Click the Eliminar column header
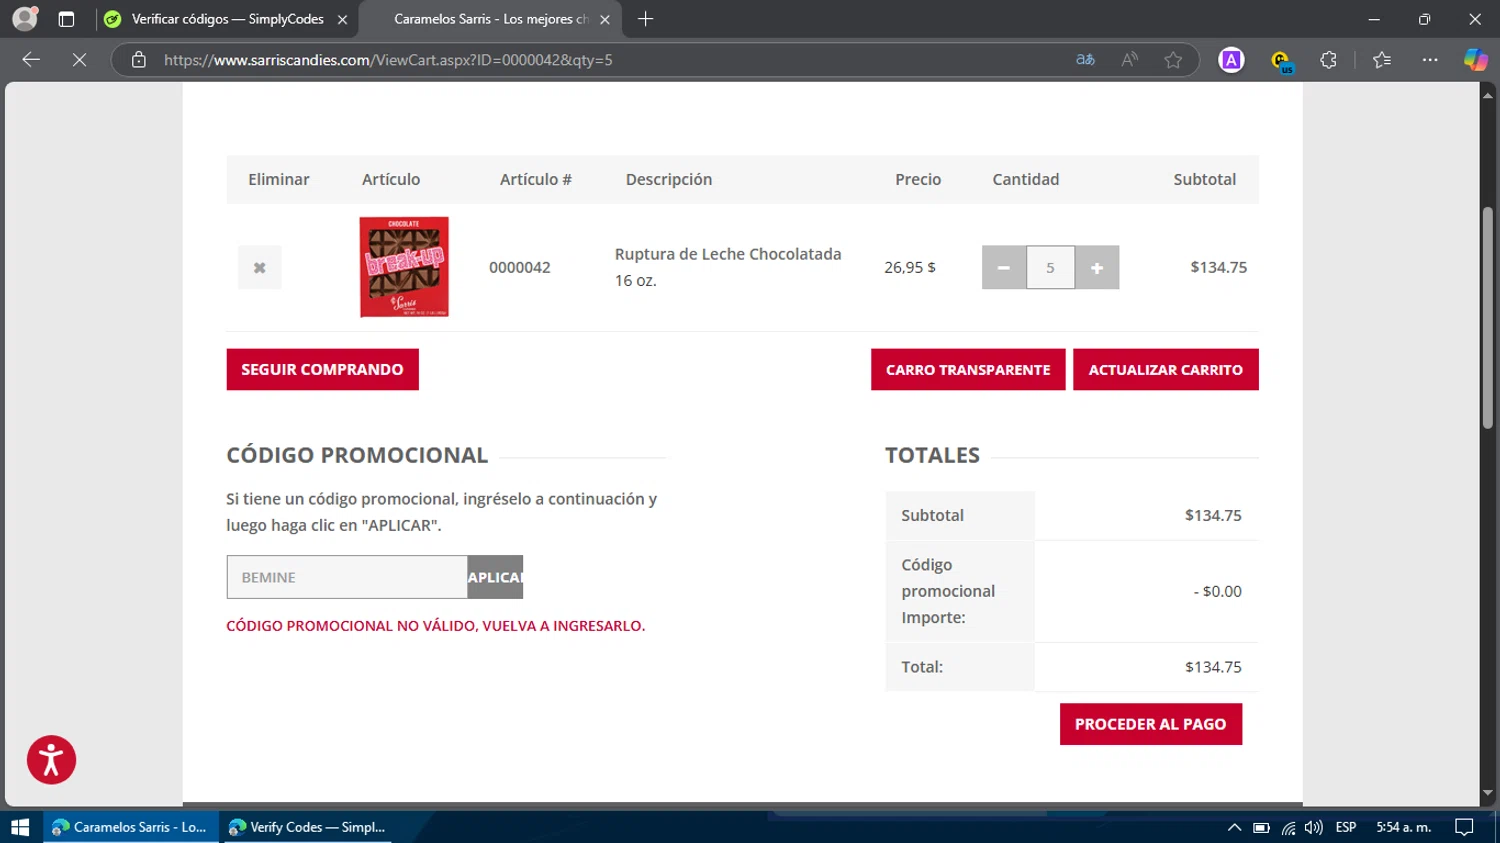The height and width of the screenshot is (843, 1500). click(x=278, y=179)
